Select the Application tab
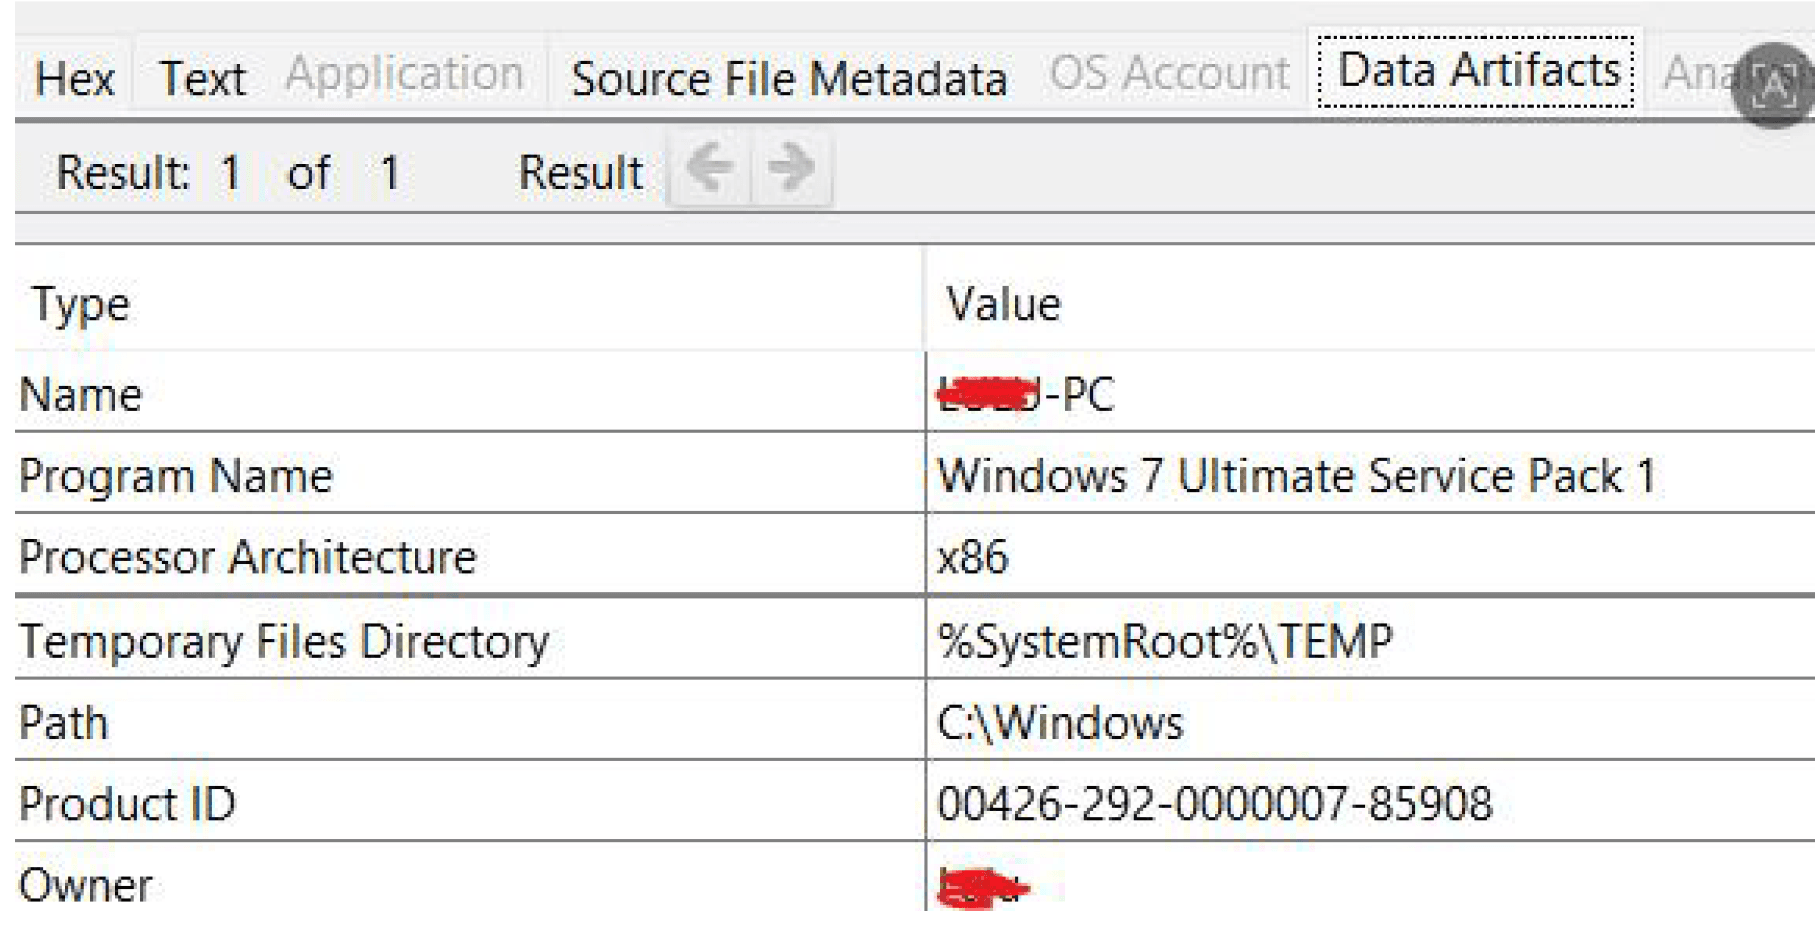The width and height of the screenshot is (1815, 933). 404,74
